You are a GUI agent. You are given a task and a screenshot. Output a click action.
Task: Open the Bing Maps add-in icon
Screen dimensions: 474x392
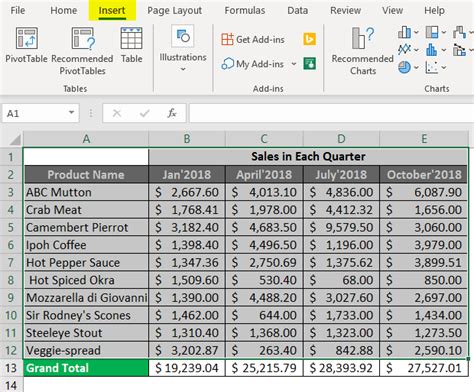(x=310, y=39)
